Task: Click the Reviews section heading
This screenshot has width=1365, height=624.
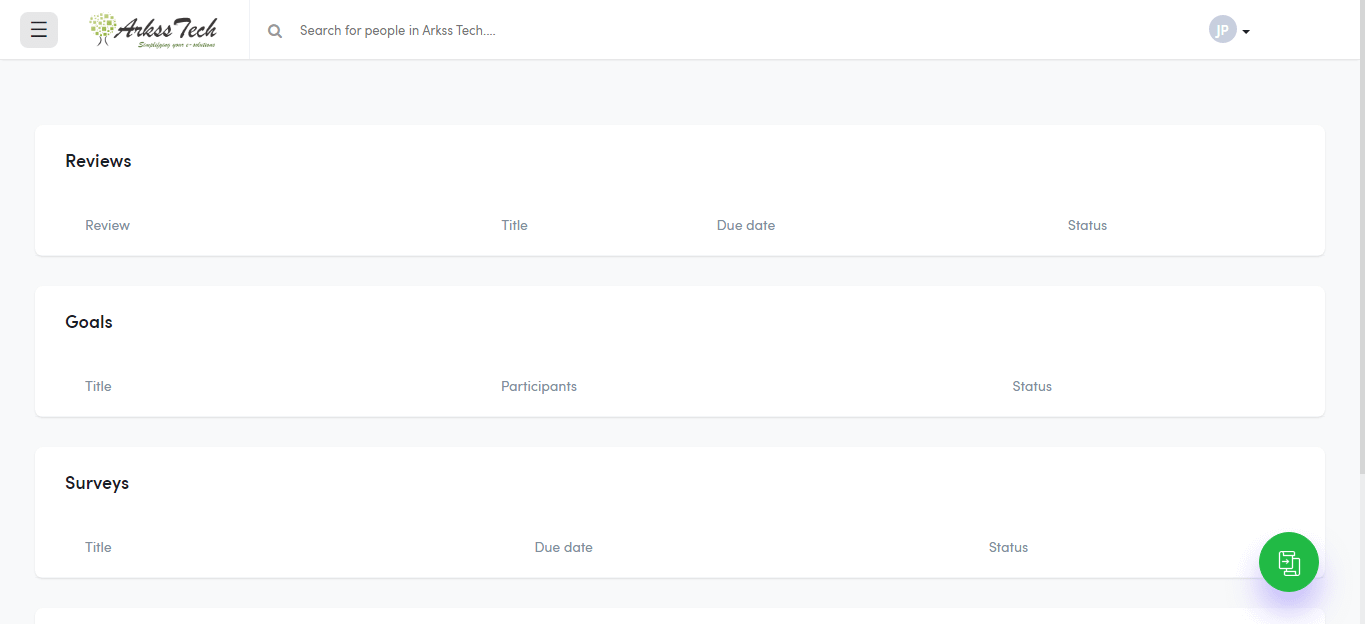Action: (x=98, y=161)
